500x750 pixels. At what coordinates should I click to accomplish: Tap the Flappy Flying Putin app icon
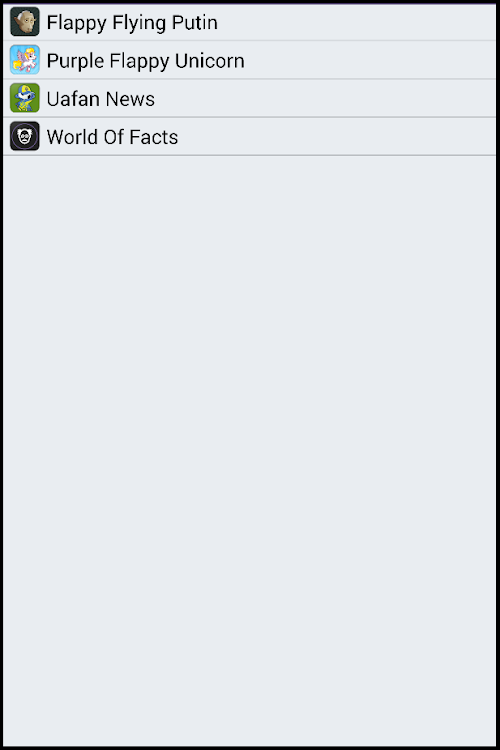coord(25,22)
